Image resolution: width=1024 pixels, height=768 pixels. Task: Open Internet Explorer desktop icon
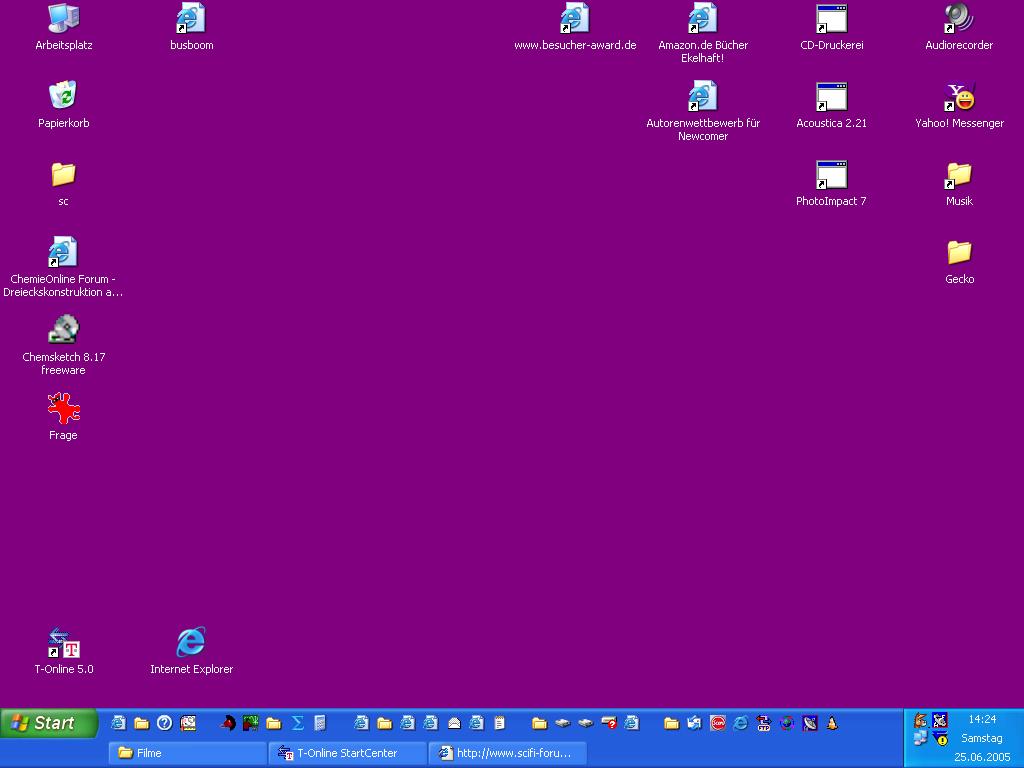[x=191, y=643]
